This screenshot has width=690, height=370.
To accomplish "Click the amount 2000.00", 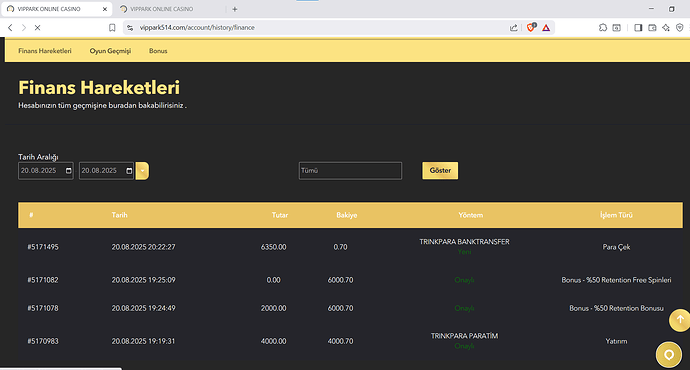I will coord(273,308).
